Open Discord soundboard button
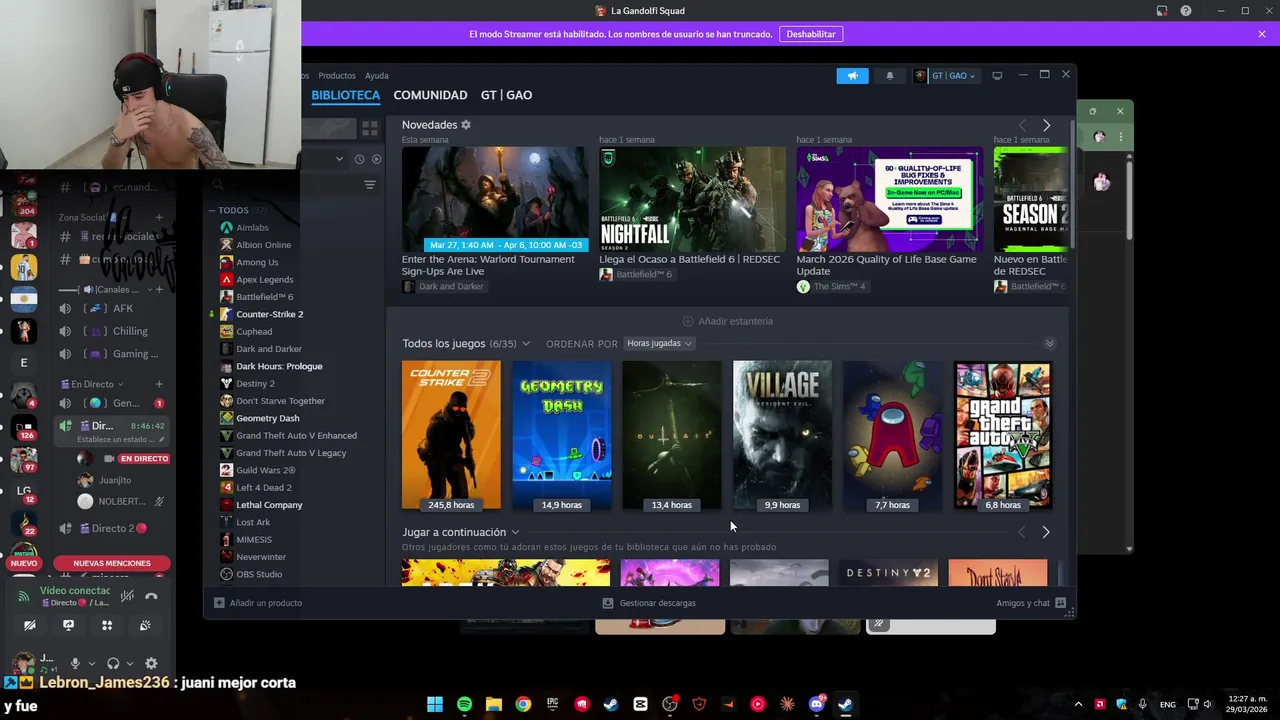The height and width of the screenshot is (720, 1280). click(x=145, y=625)
